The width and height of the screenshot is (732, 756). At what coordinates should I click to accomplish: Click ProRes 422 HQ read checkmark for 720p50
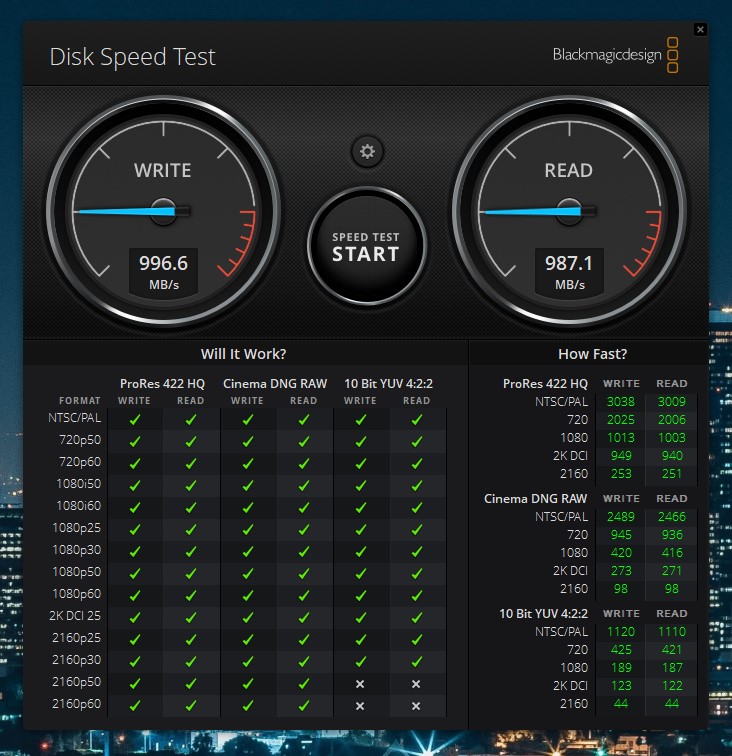(x=191, y=441)
